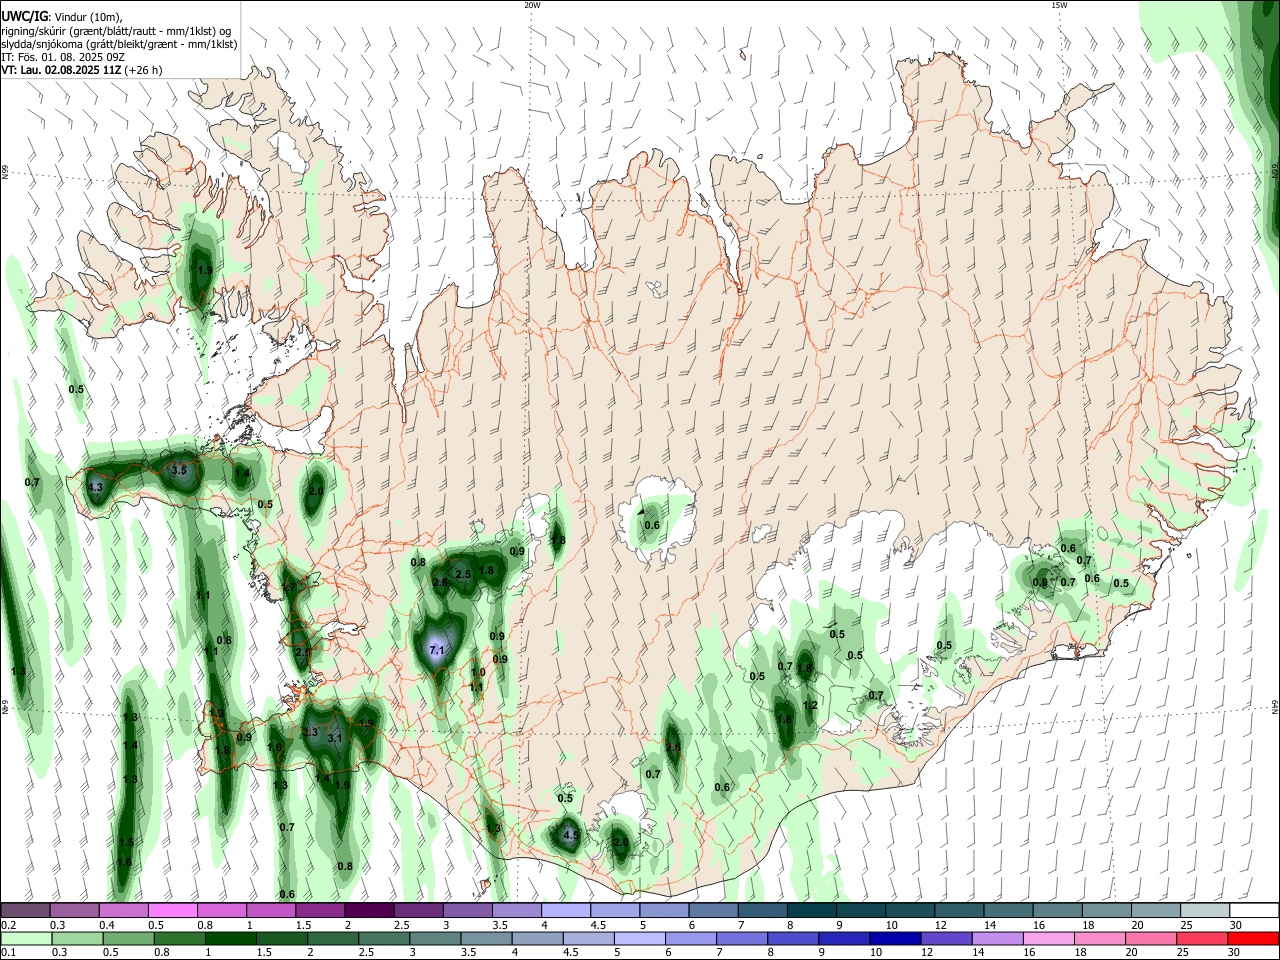Select the 3.3 precipitation value on the map

[x=310, y=733]
